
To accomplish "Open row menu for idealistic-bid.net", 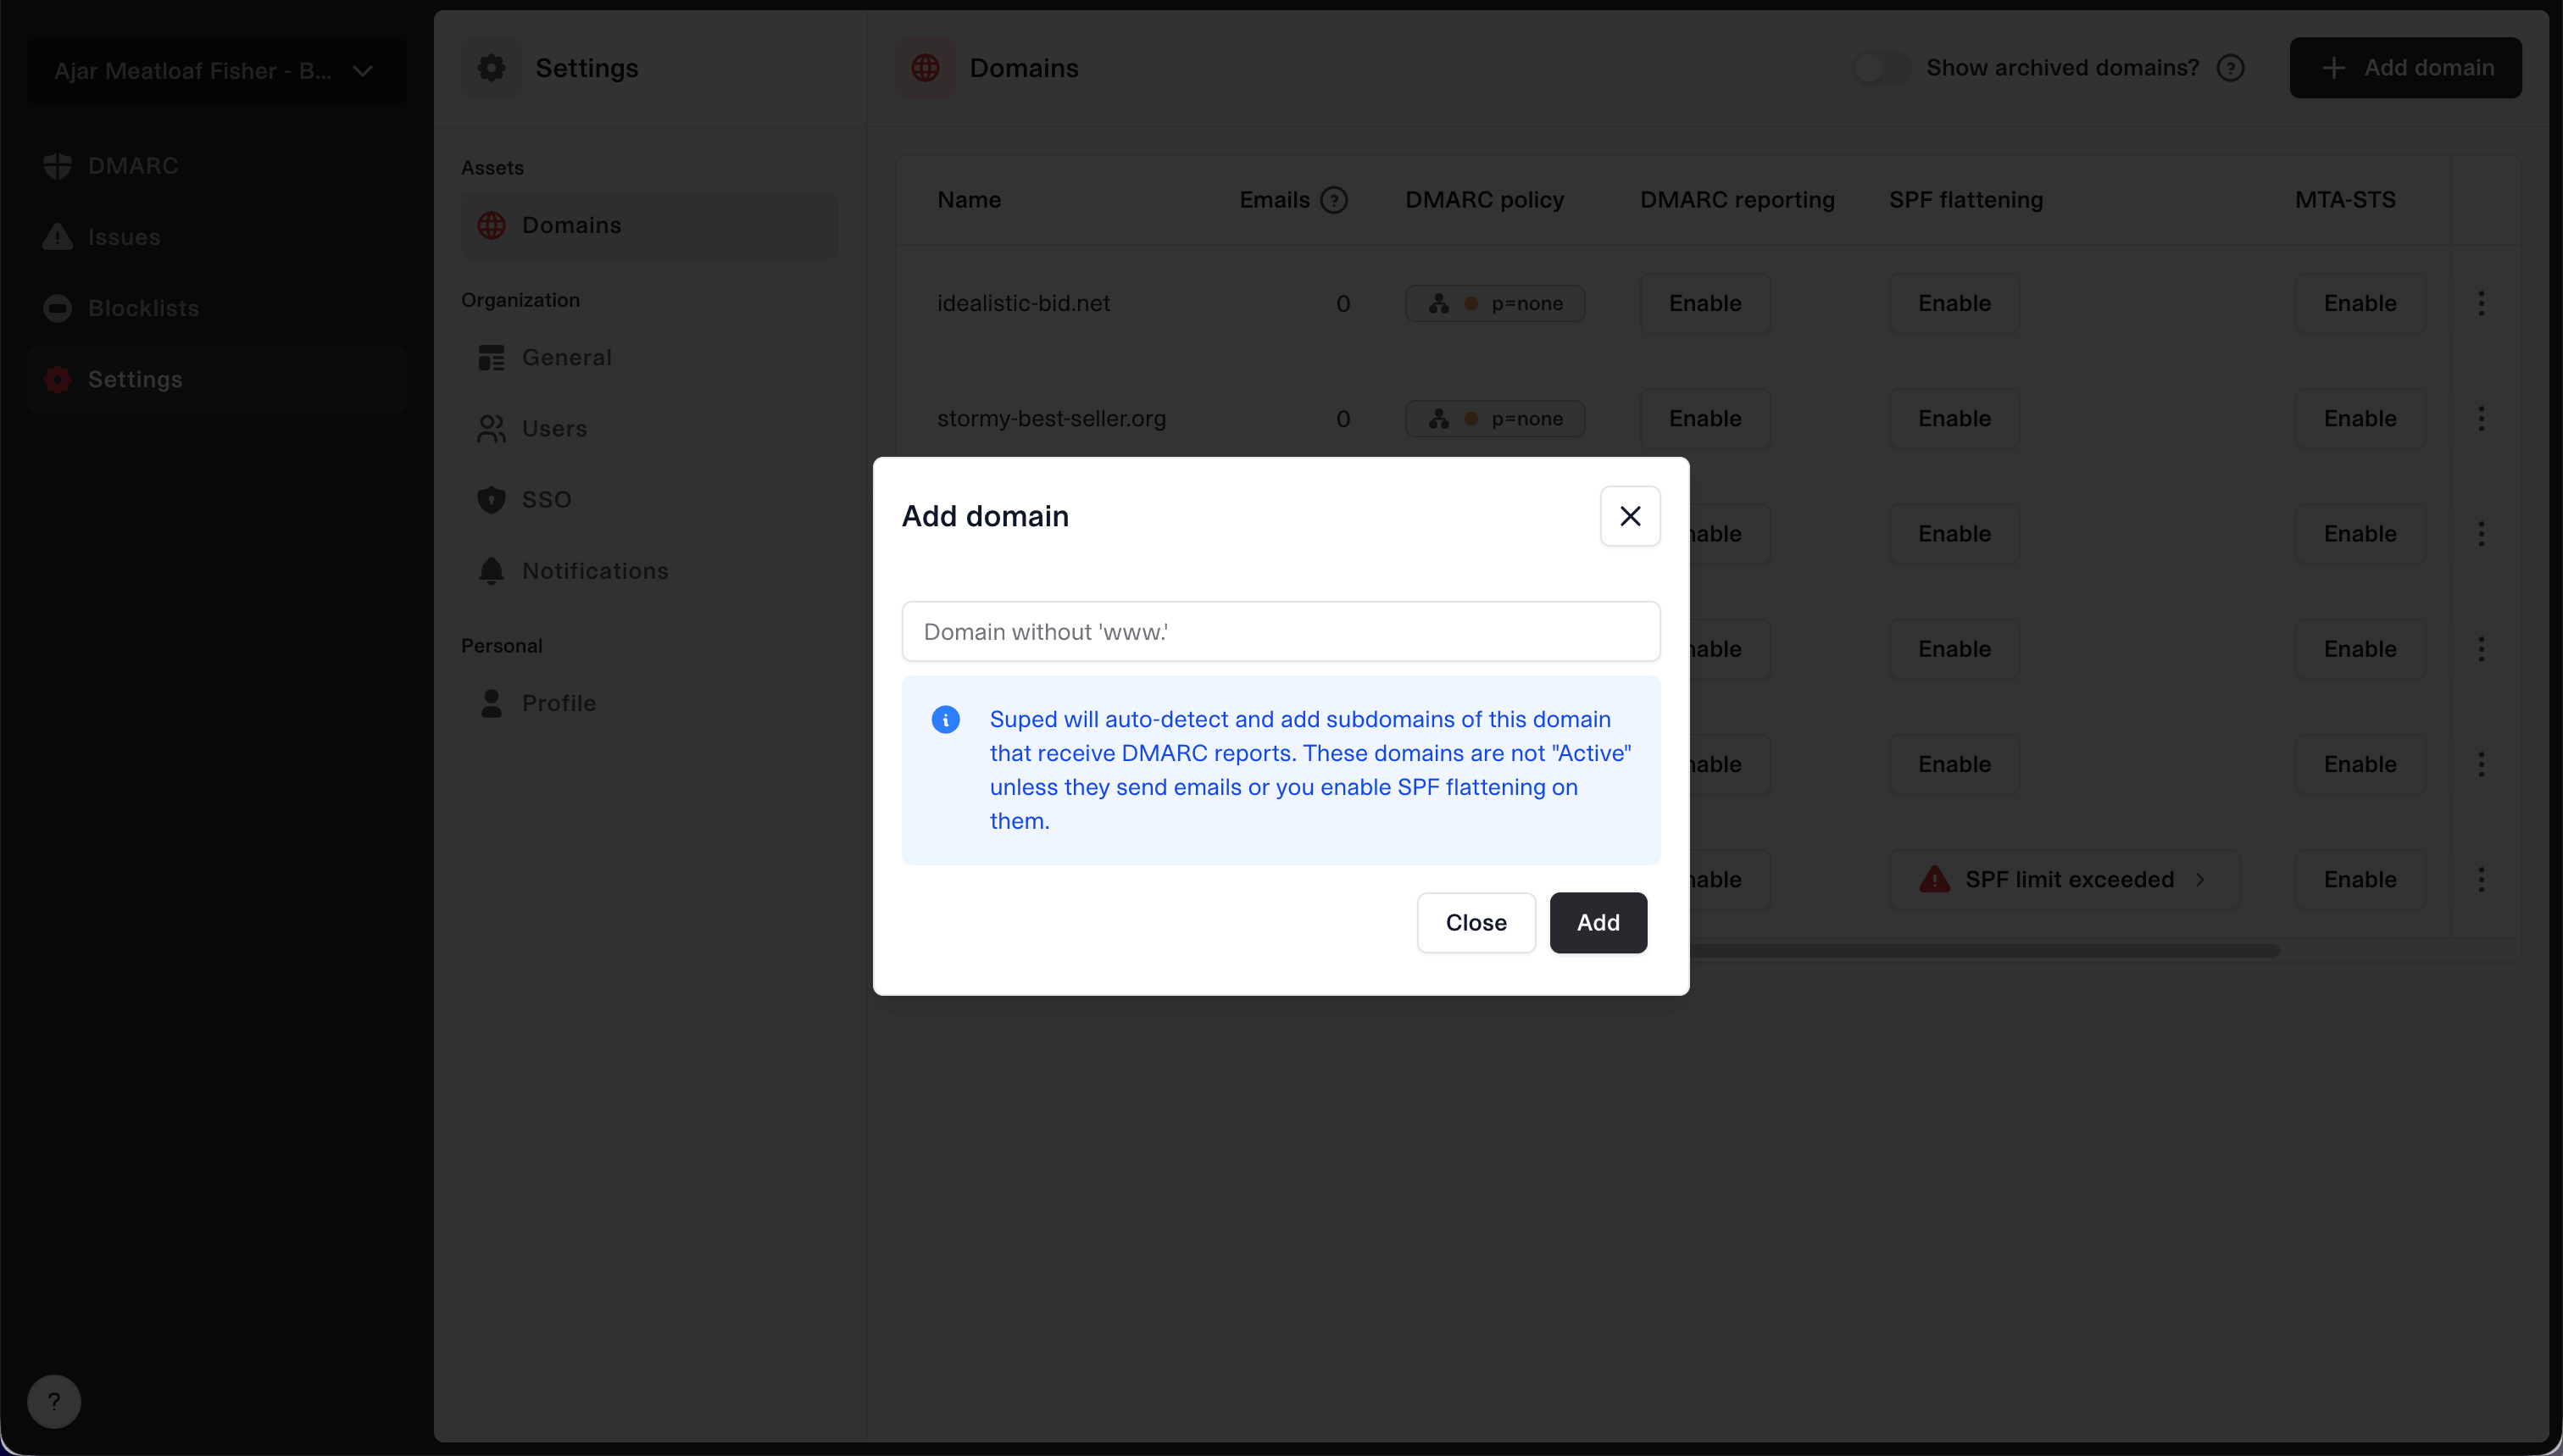I will [x=2480, y=303].
